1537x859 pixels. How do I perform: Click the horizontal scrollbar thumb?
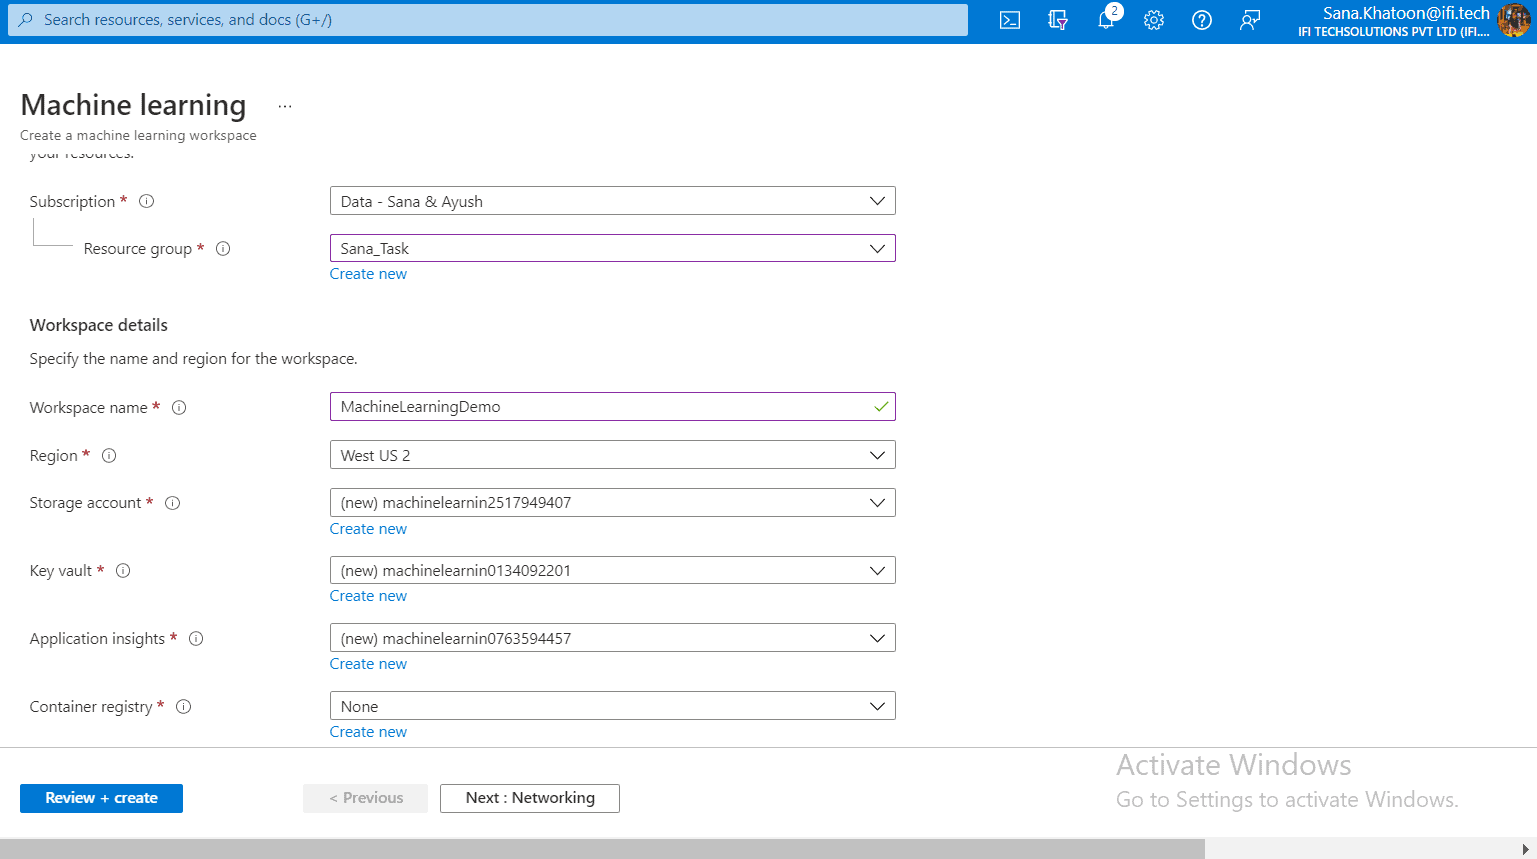click(602, 849)
